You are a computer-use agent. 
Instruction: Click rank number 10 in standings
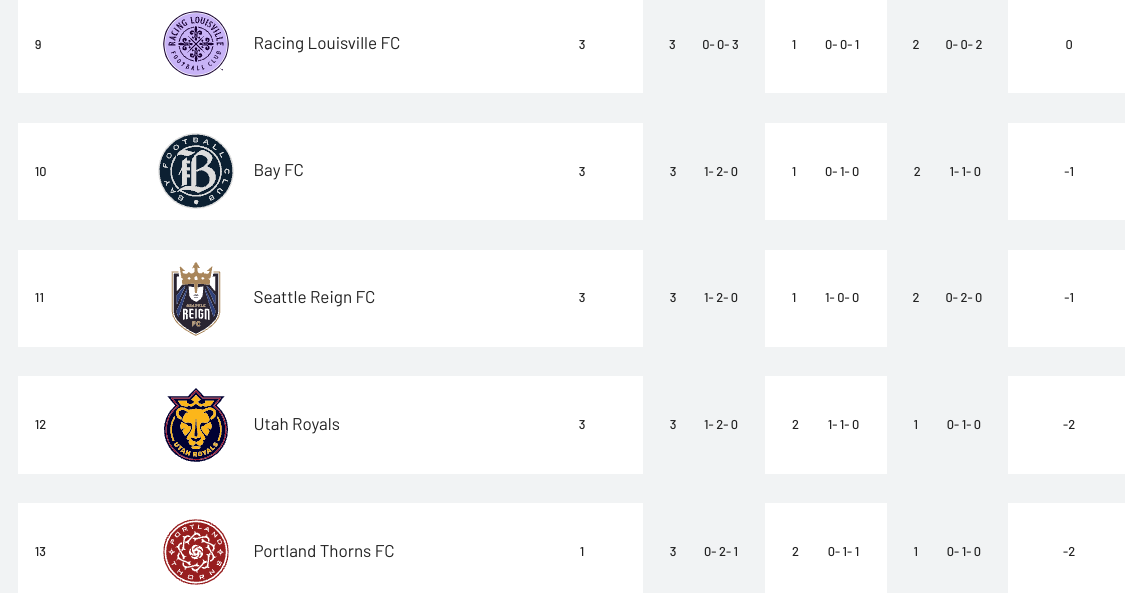click(40, 171)
